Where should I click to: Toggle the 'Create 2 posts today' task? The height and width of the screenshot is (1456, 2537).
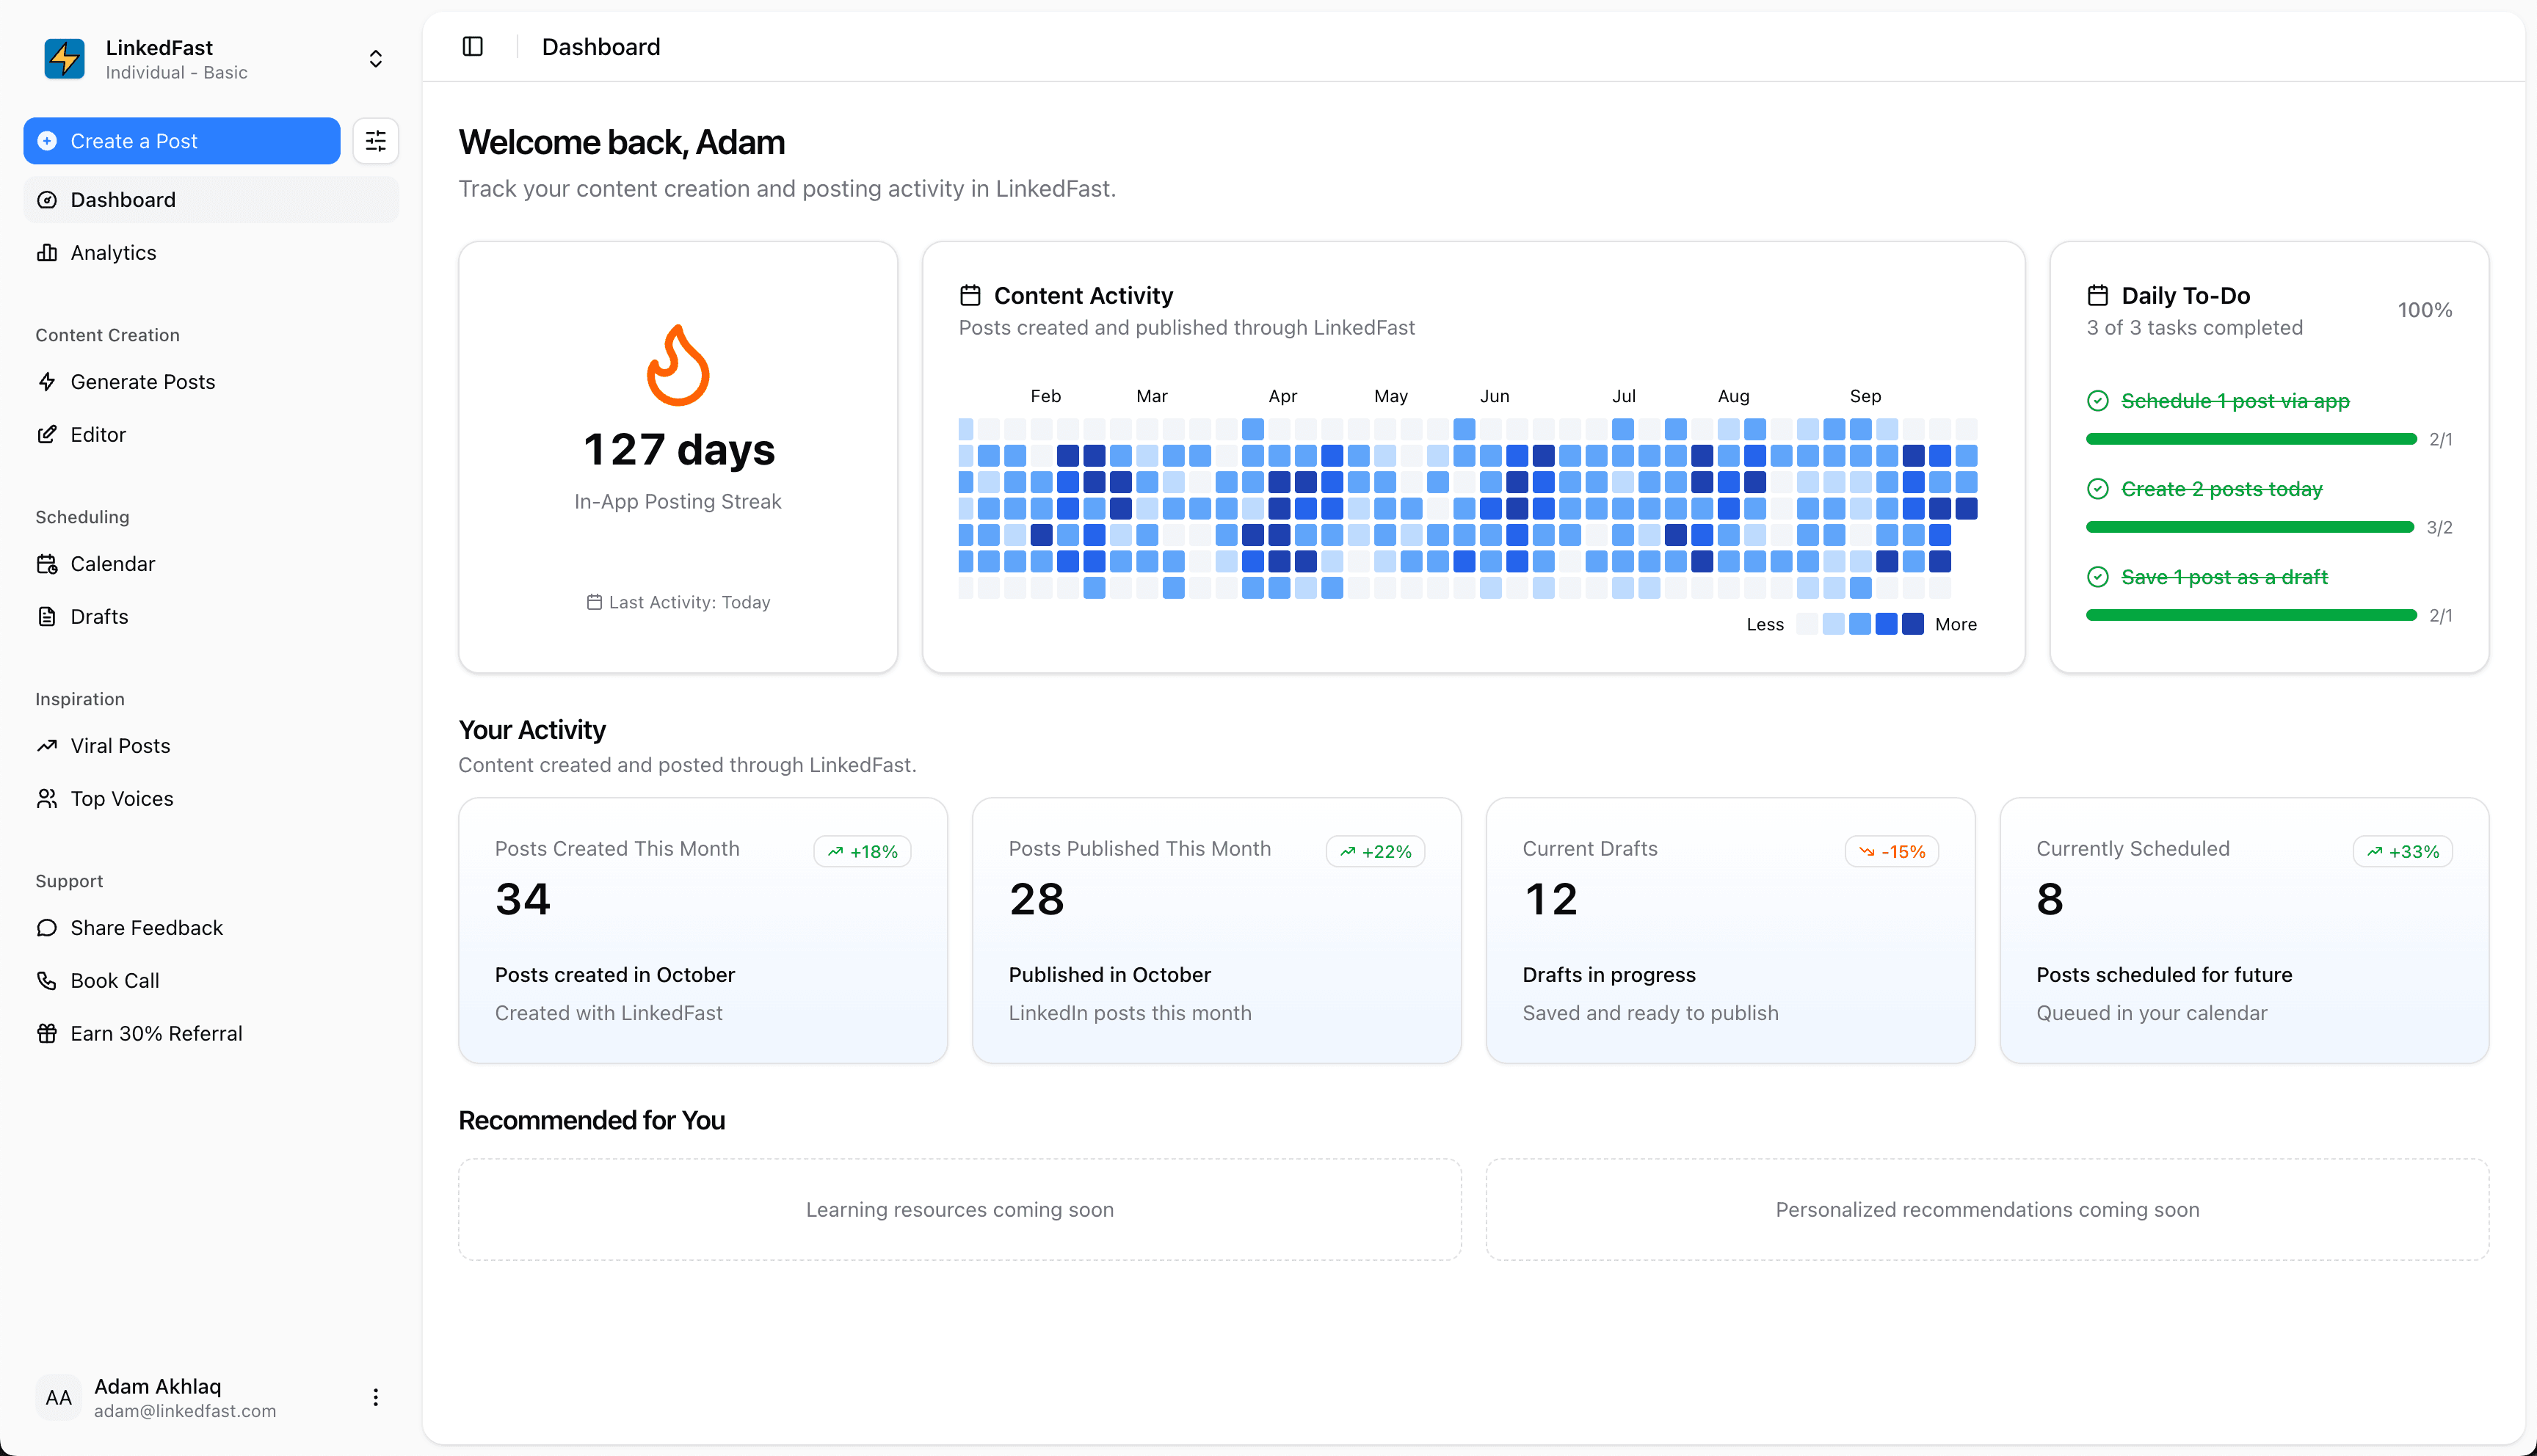pyautogui.click(x=2099, y=488)
